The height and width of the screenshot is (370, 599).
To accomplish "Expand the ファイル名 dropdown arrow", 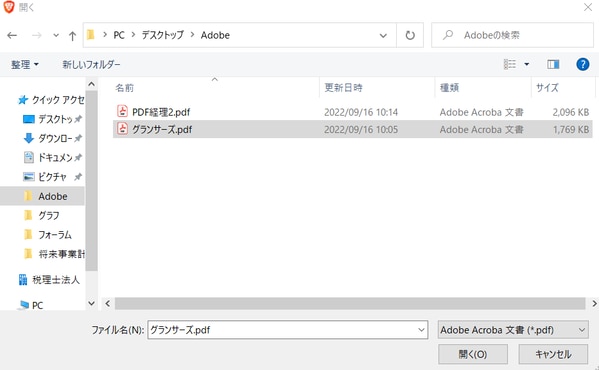I will [421, 330].
